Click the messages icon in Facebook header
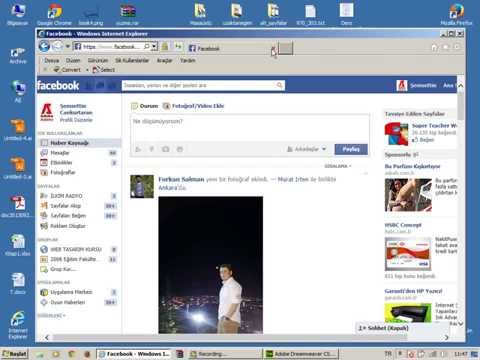The image size is (480, 360). [100, 86]
